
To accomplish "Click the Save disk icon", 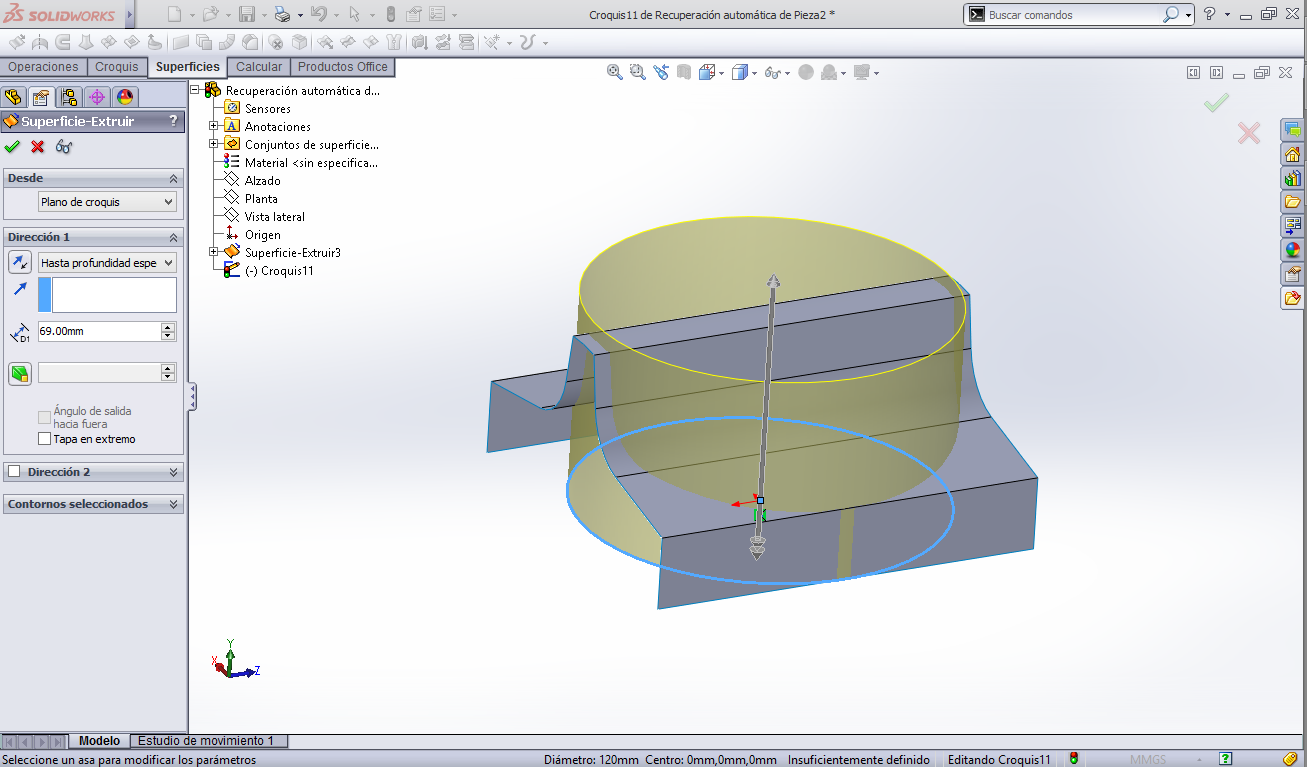I will 247,14.
